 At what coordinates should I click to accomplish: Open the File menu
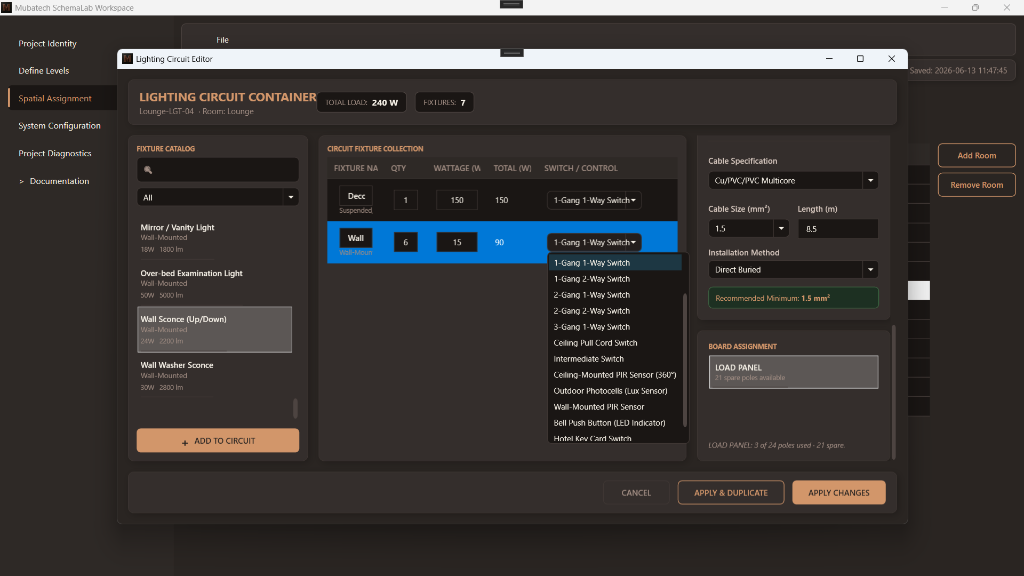(x=222, y=40)
